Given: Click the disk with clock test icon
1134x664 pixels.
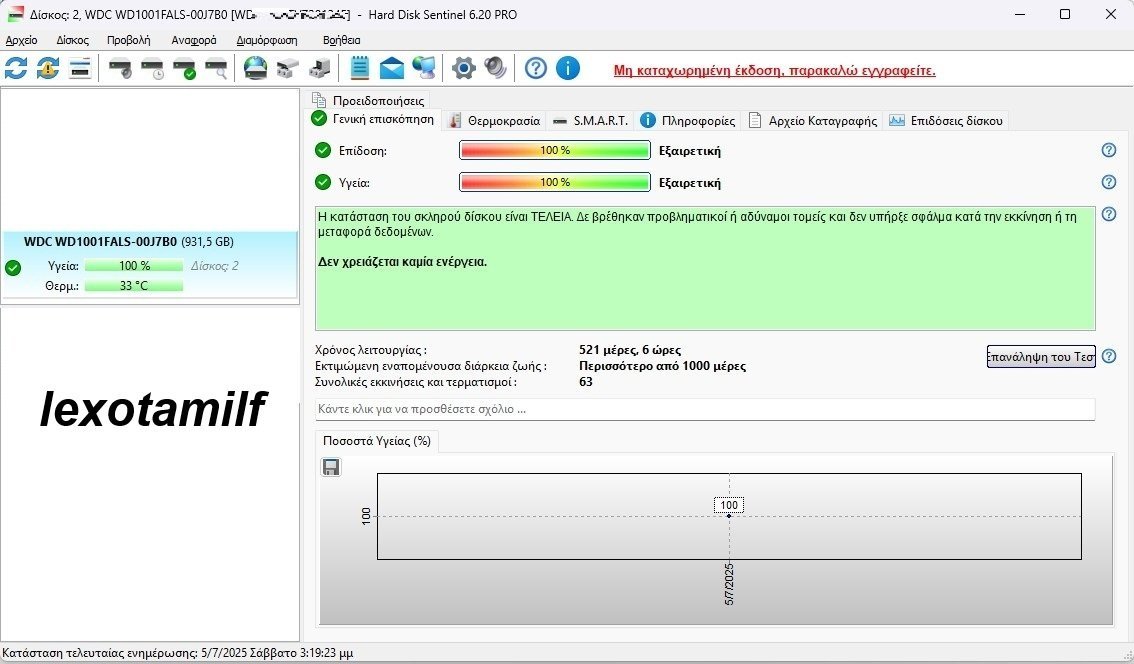Looking at the screenshot, I should pos(152,69).
